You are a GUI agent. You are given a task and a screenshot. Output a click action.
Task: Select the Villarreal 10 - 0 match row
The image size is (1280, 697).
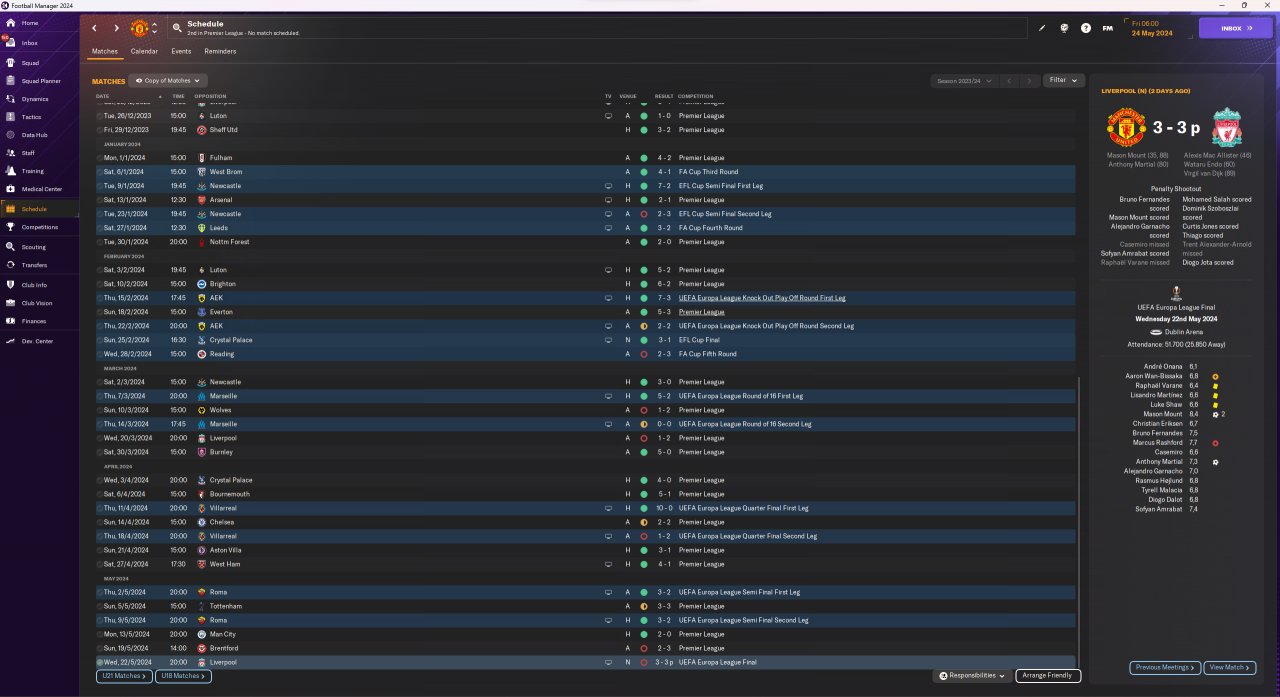586,508
